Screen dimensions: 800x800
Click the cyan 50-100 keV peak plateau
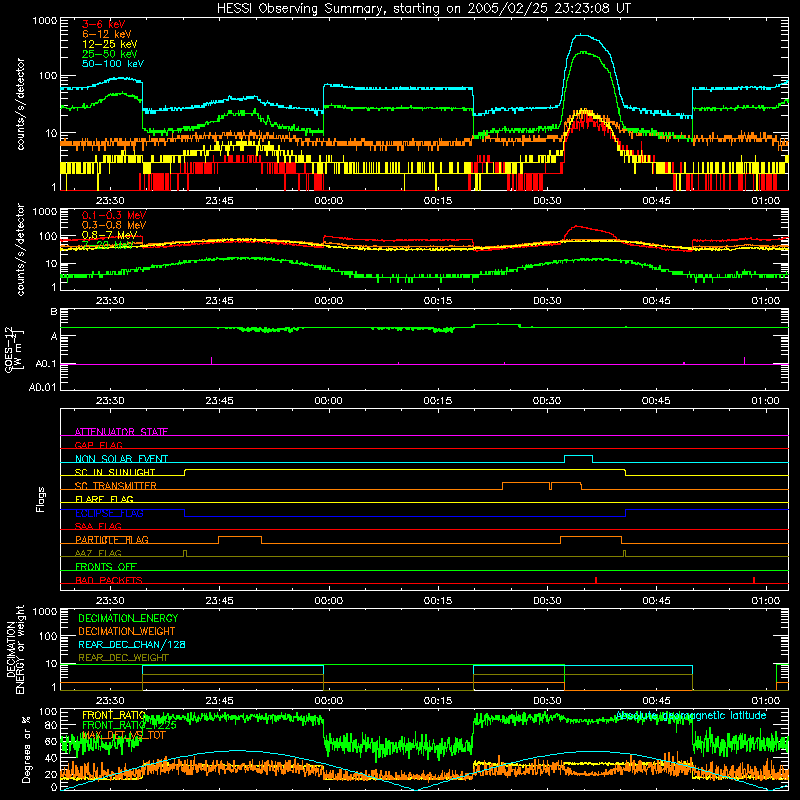pyautogui.click(x=582, y=35)
